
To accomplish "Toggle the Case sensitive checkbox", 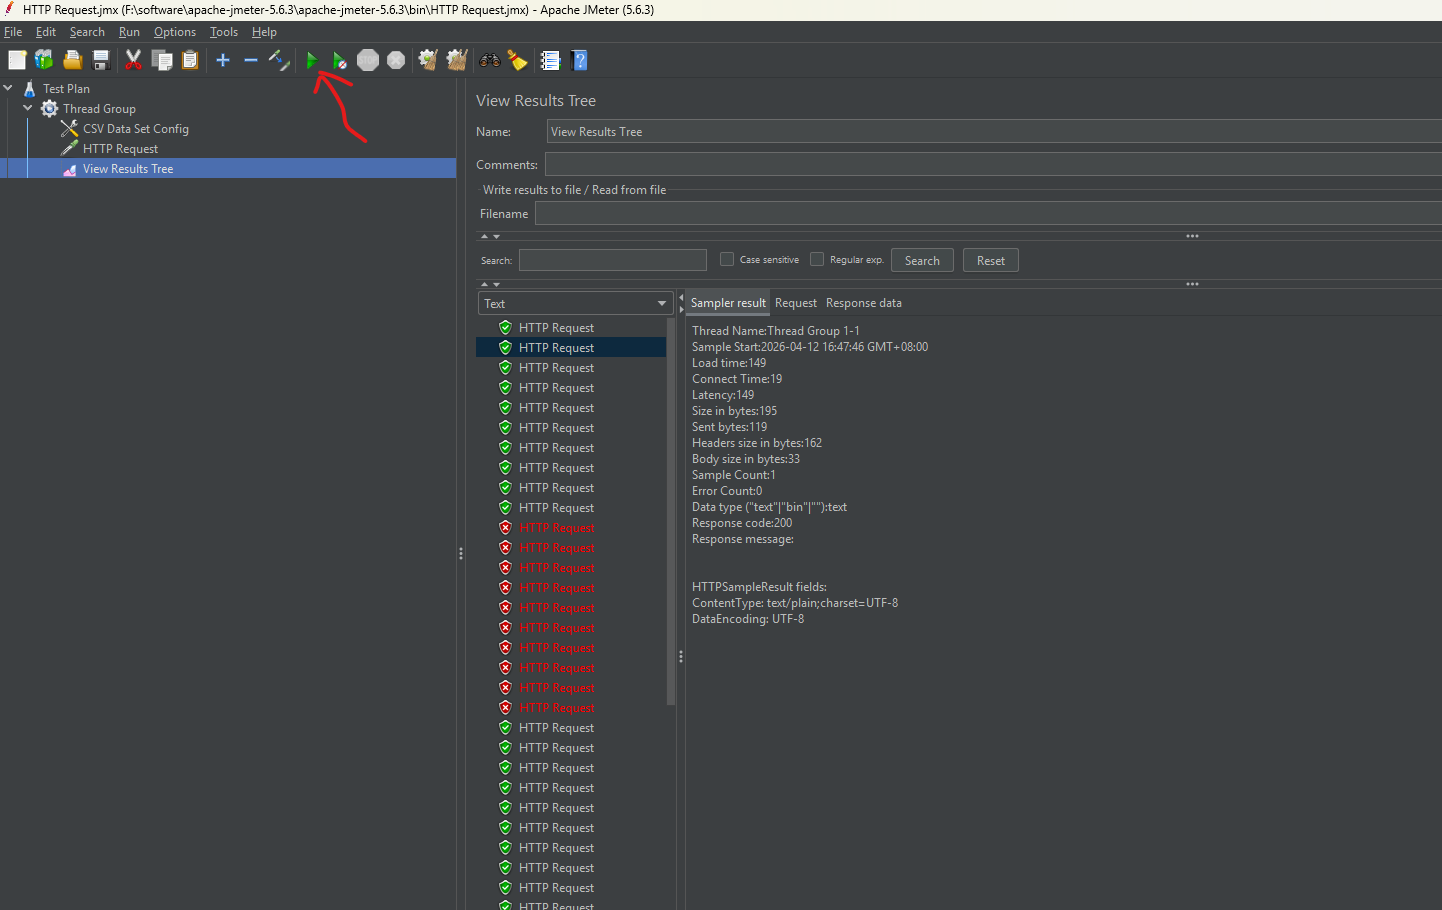I will click(x=727, y=259).
